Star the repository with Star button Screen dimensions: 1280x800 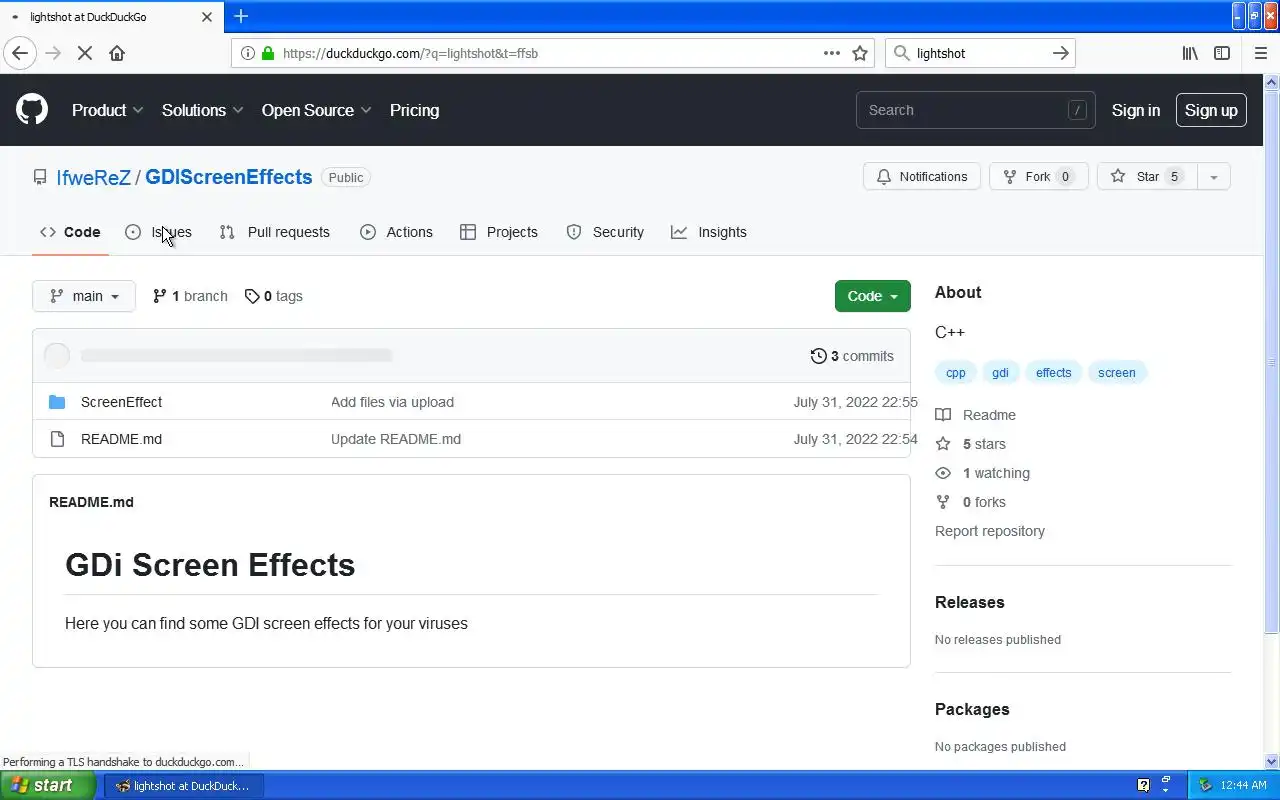tap(1147, 177)
